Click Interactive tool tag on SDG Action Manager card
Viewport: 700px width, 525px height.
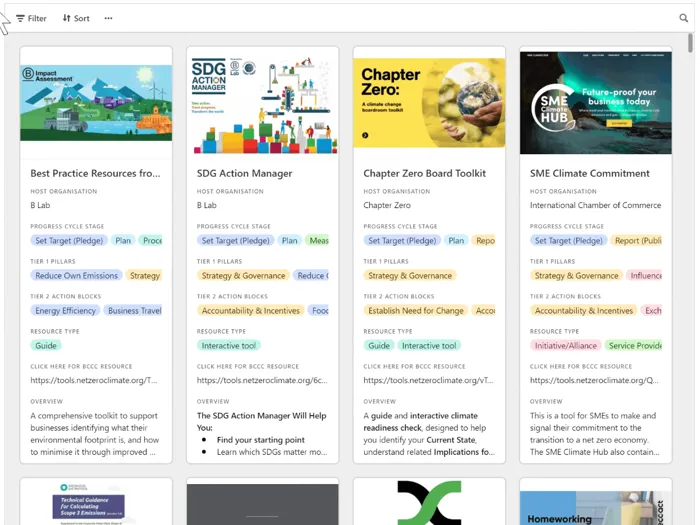229,346
